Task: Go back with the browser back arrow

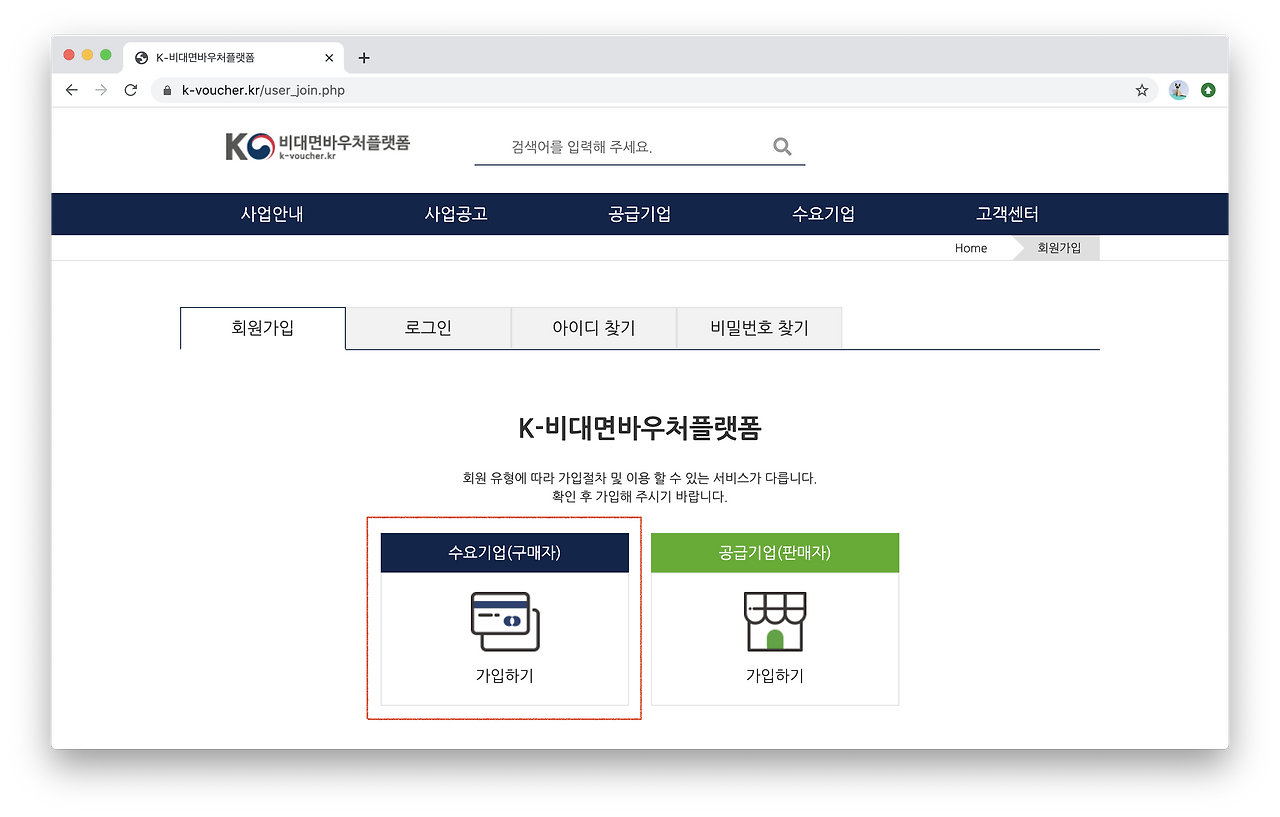Action: (71, 90)
